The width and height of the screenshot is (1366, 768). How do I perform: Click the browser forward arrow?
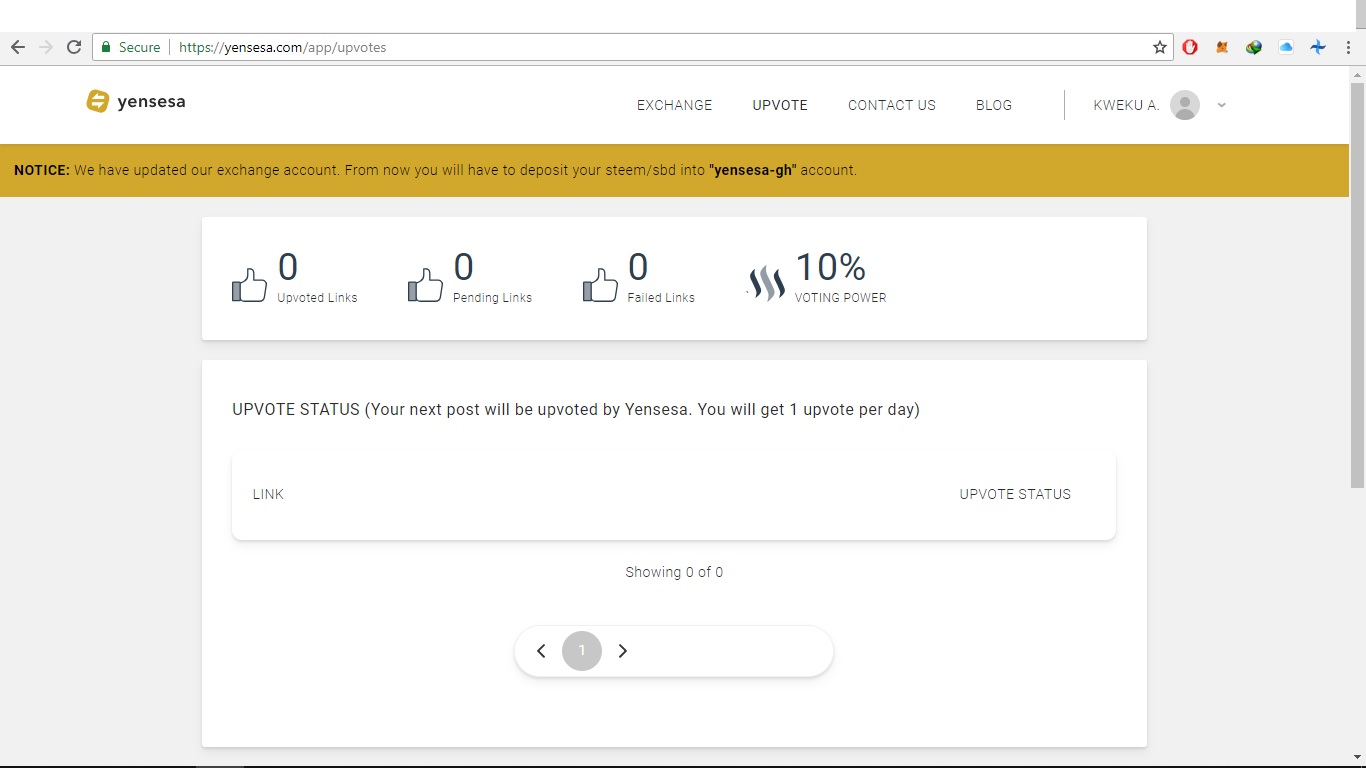(x=45, y=47)
